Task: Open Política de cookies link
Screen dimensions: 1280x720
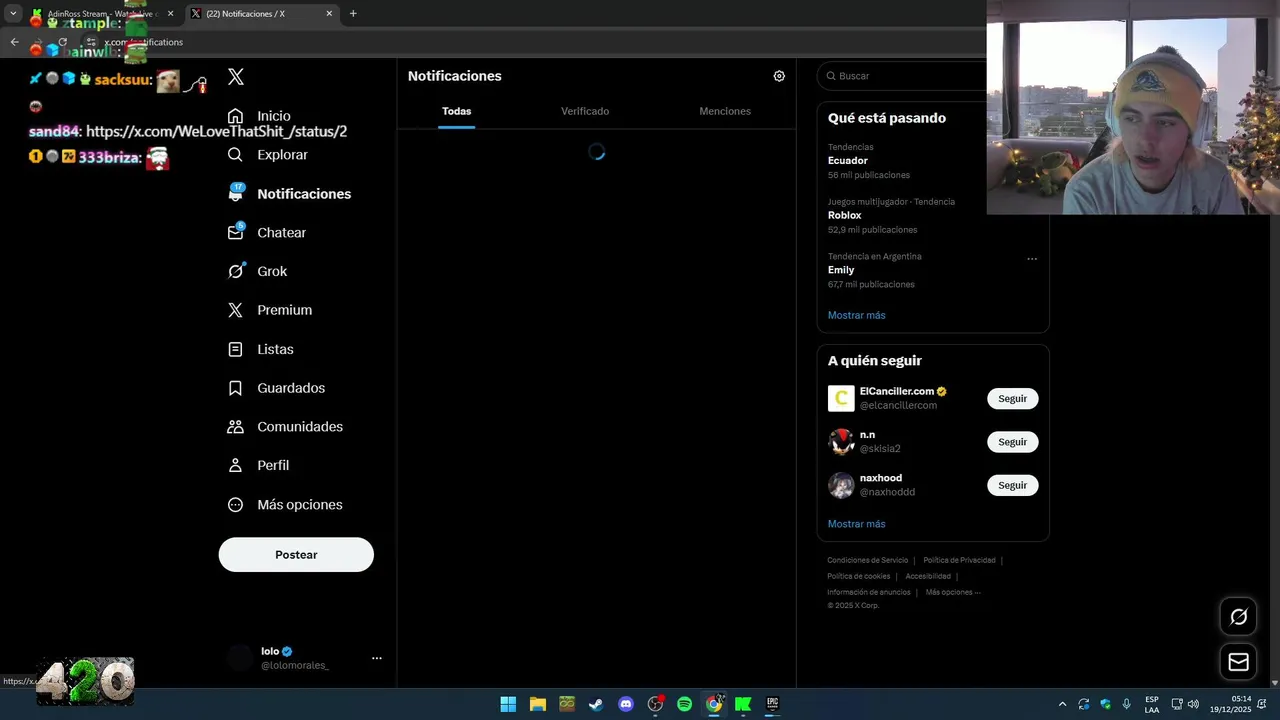Action: (x=858, y=576)
